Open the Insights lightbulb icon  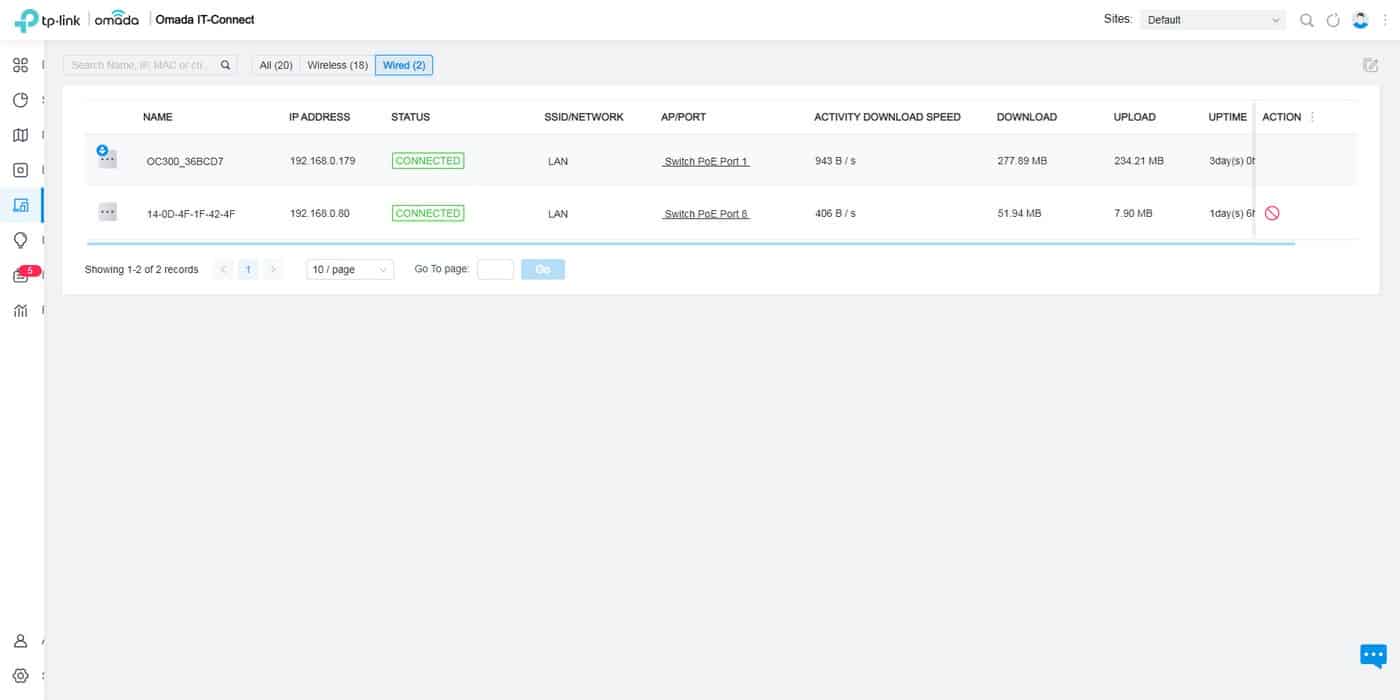click(20, 240)
